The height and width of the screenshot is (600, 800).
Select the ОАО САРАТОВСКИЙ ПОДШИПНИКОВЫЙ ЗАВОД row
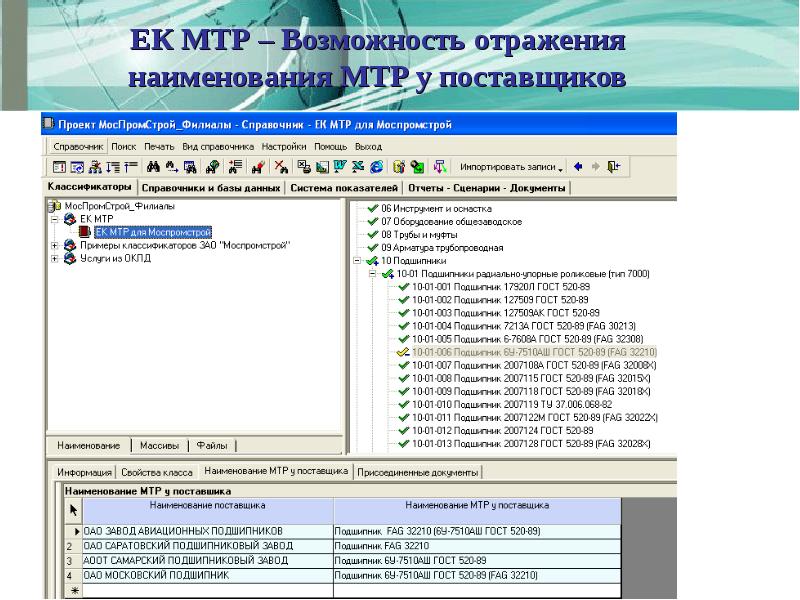(x=198, y=546)
